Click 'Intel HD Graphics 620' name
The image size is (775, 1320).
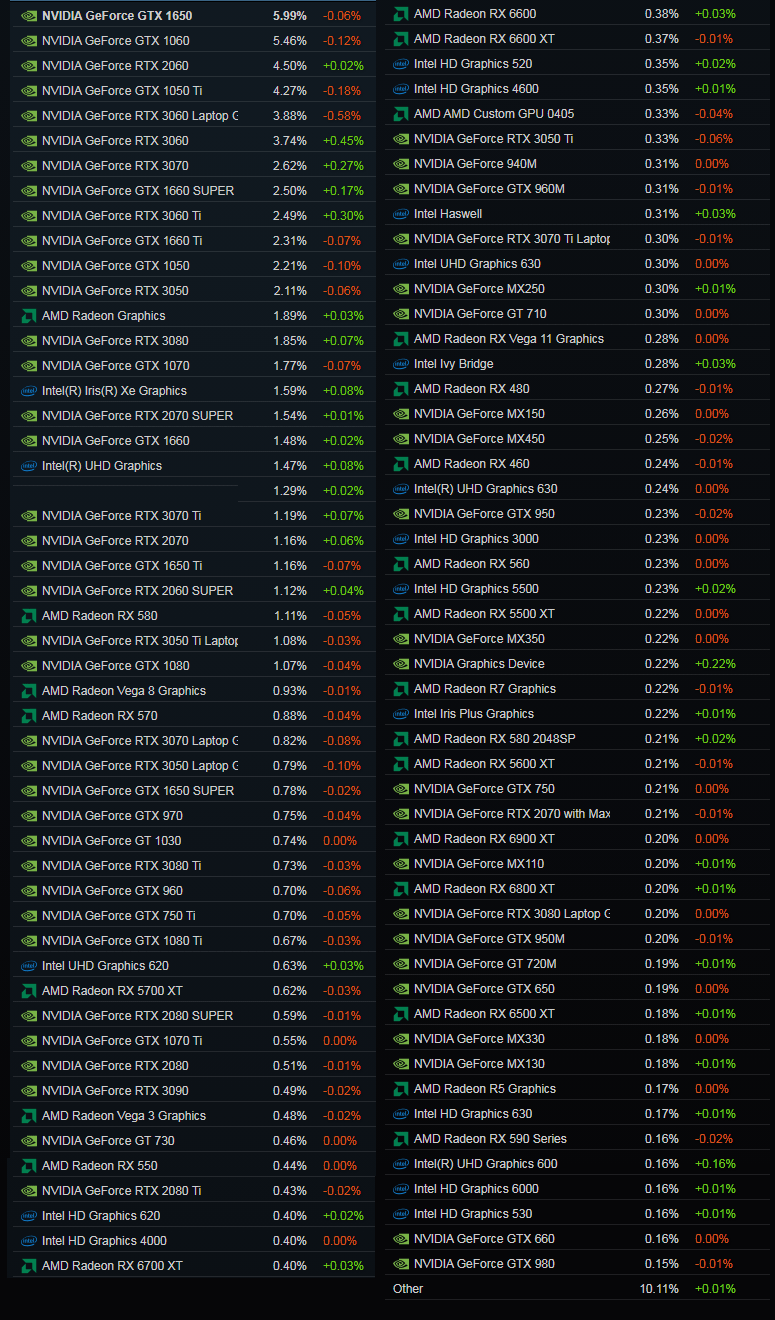click(101, 1216)
